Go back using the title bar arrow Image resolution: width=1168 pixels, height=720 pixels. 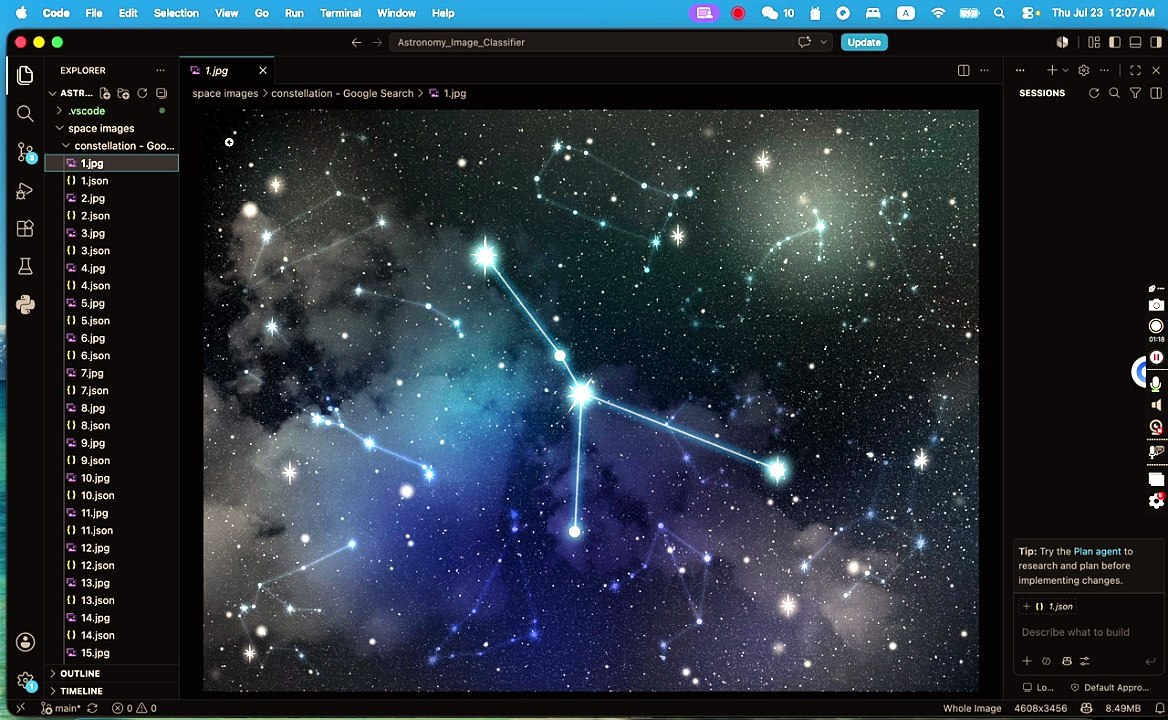point(356,42)
